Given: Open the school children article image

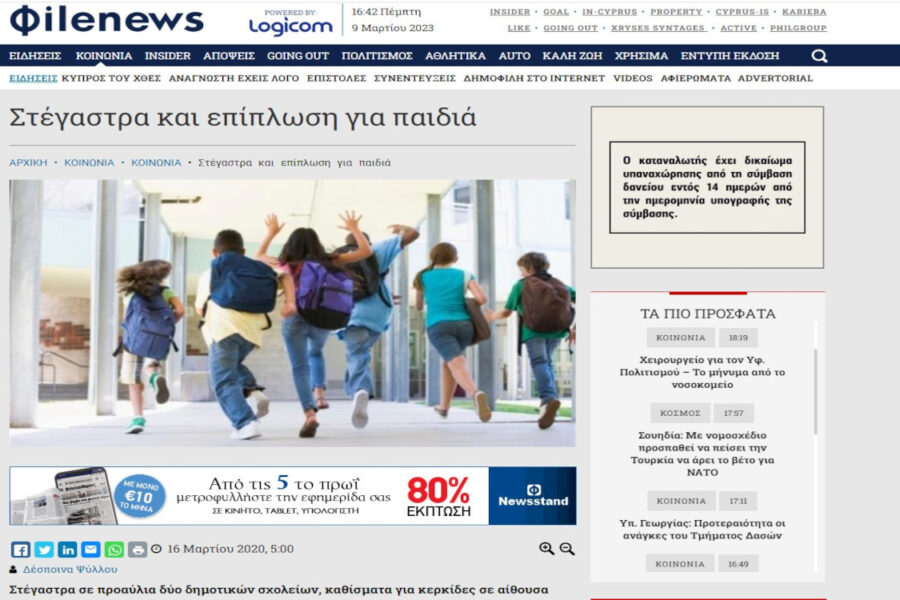Looking at the screenshot, I should 293,312.
